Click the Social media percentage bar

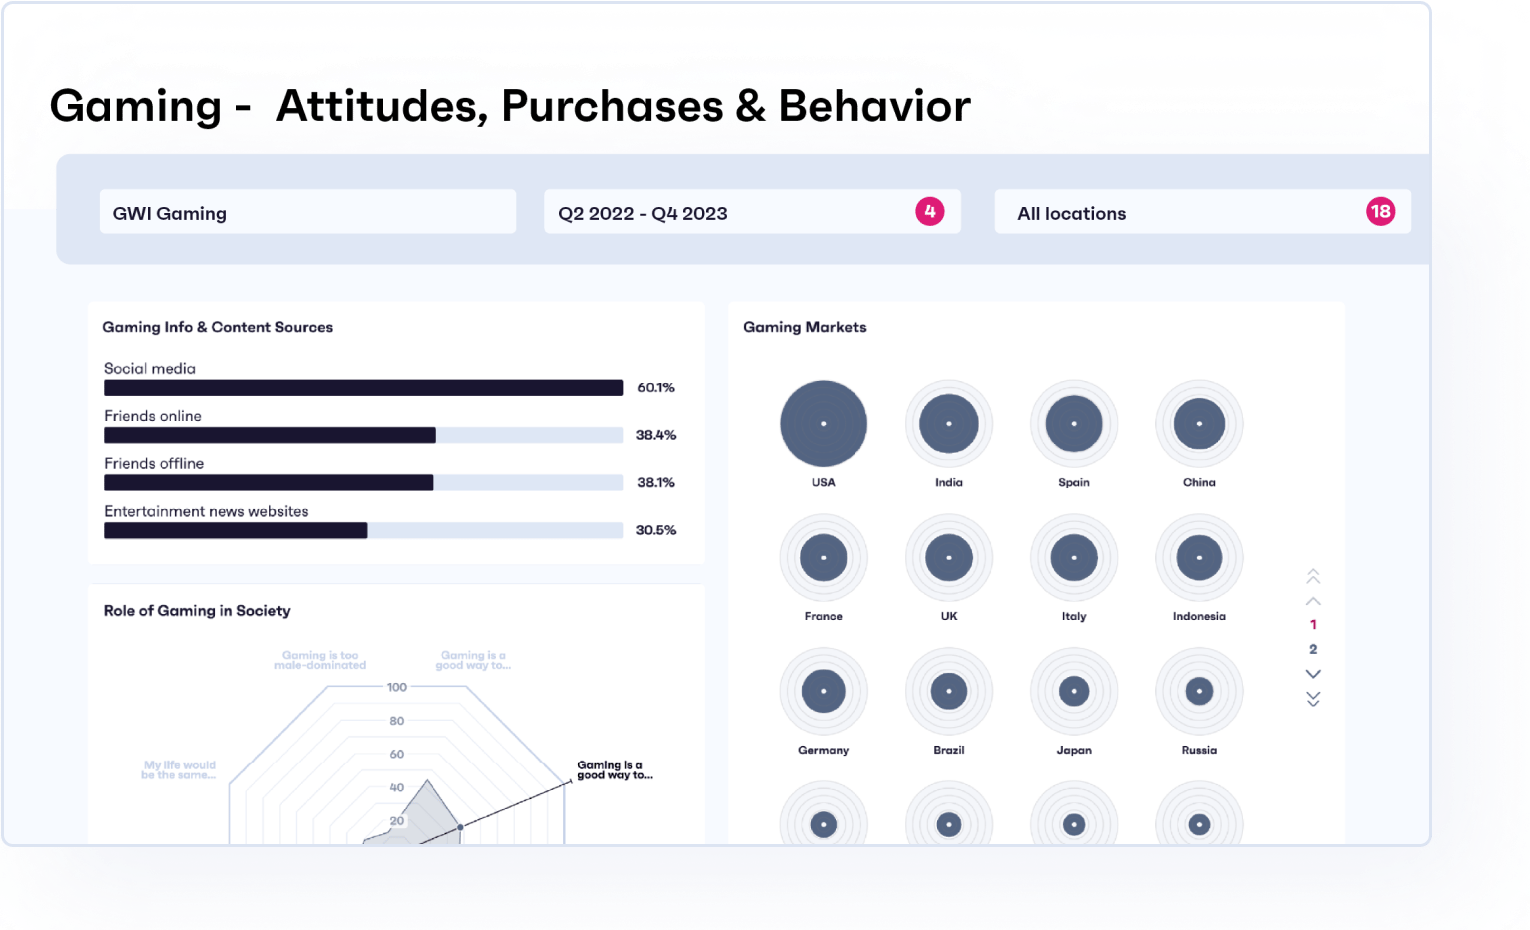tap(362, 387)
